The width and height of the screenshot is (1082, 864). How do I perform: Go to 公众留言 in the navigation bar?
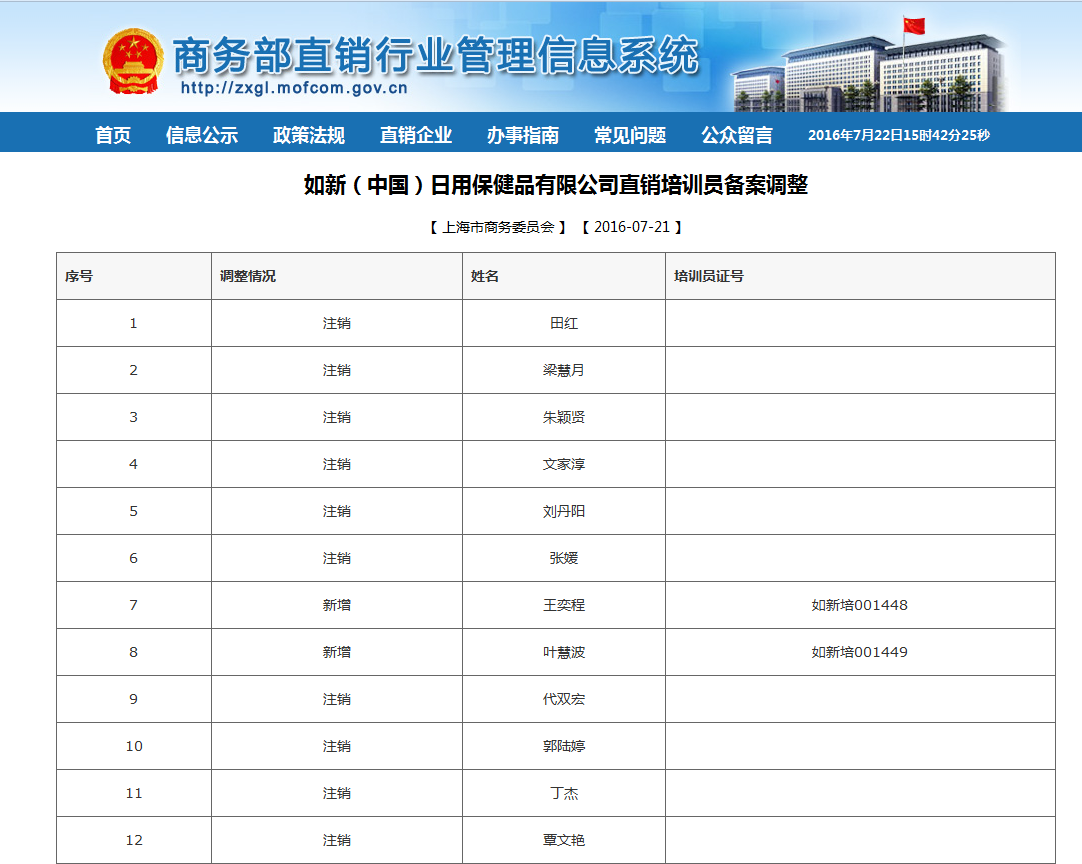[737, 135]
